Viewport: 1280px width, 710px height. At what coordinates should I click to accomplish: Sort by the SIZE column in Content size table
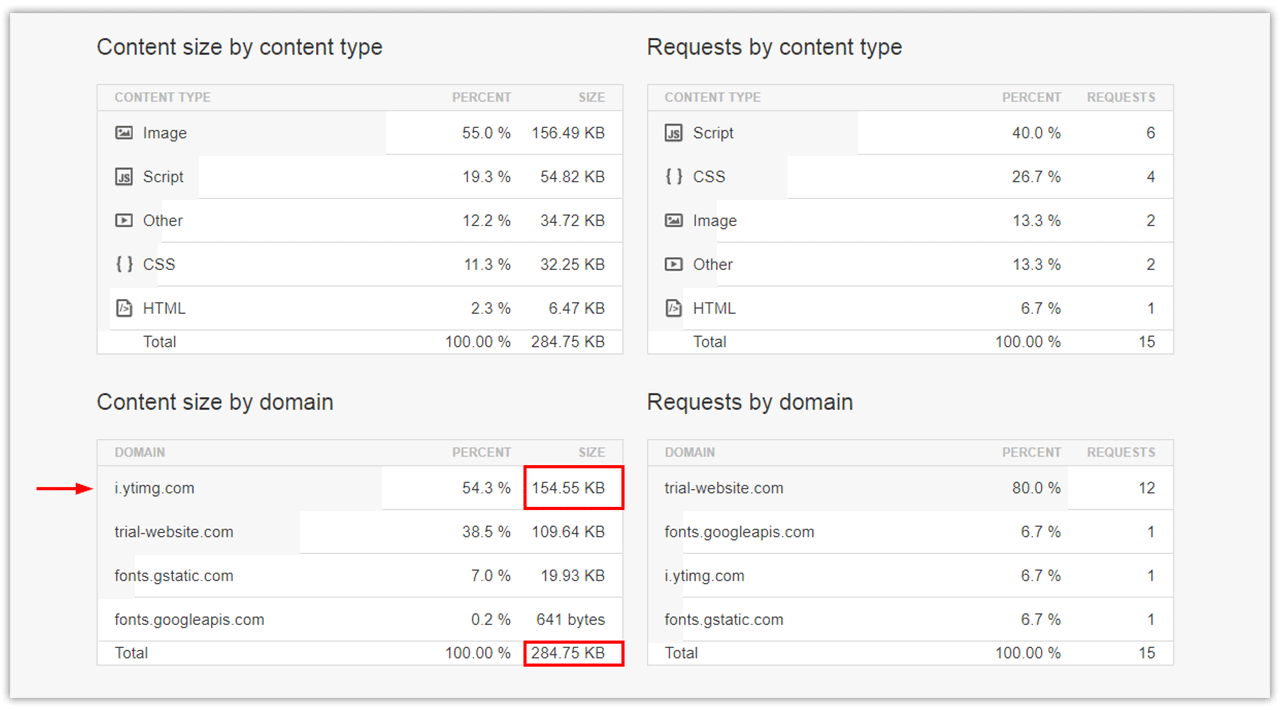click(591, 97)
